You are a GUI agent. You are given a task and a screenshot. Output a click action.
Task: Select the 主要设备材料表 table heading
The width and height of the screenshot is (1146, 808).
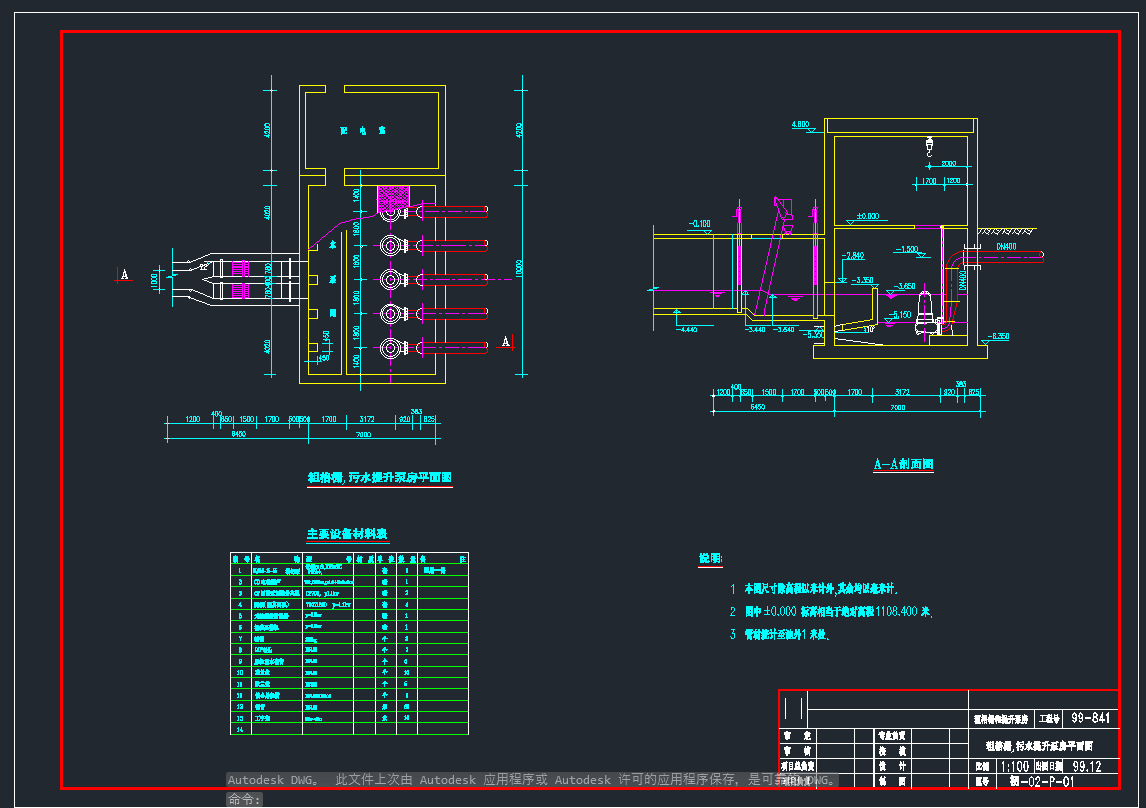347,534
